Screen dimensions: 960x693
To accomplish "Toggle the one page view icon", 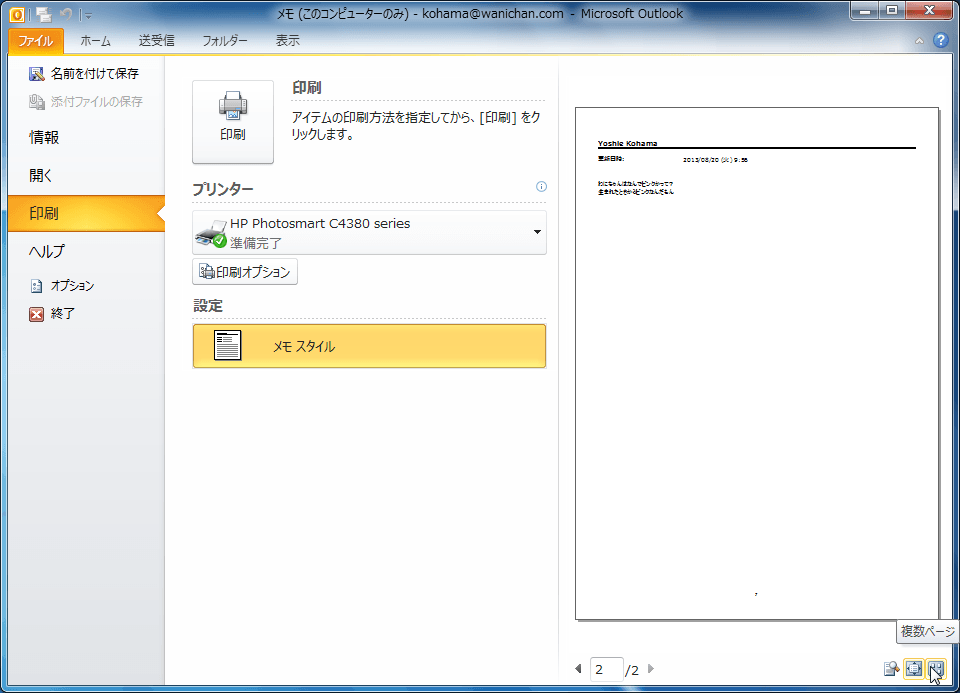I will pyautogui.click(x=913, y=669).
